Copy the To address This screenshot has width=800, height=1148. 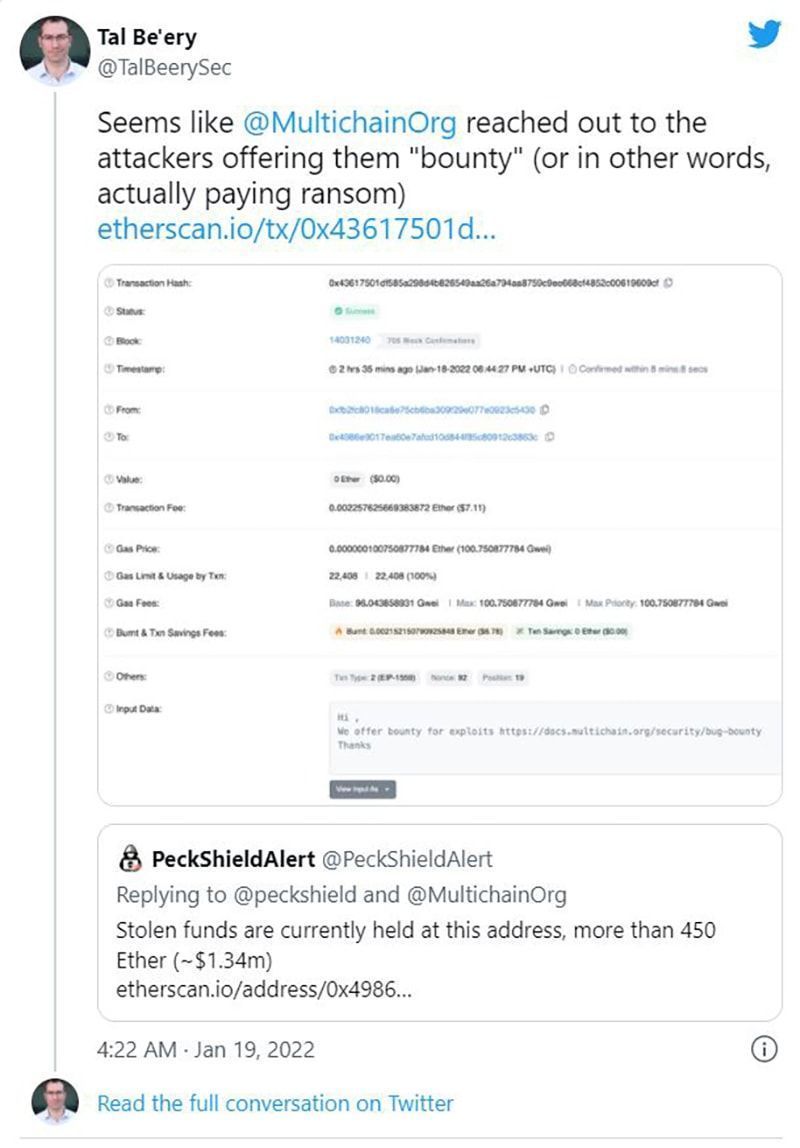point(550,436)
